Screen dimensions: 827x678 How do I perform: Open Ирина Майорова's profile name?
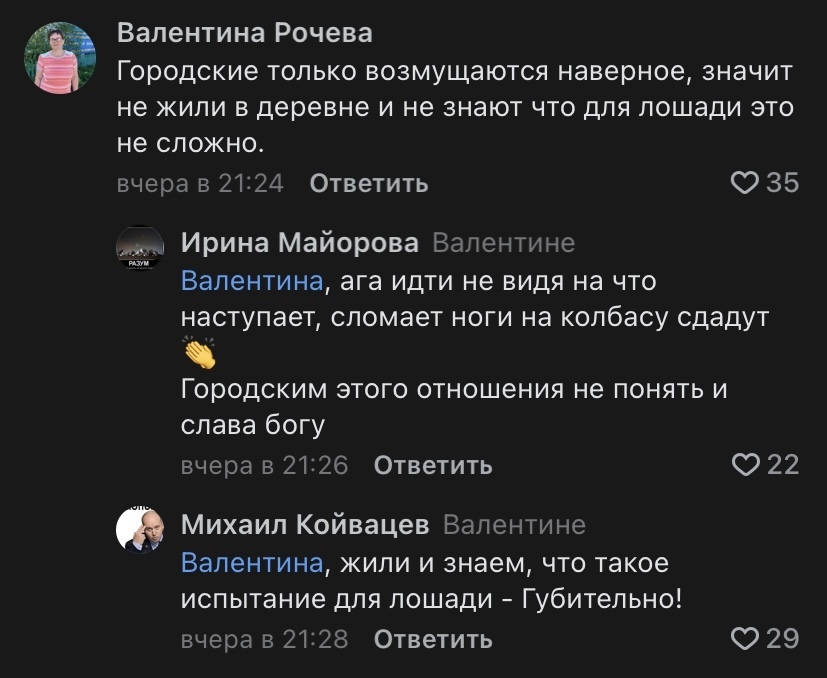[x=300, y=242]
